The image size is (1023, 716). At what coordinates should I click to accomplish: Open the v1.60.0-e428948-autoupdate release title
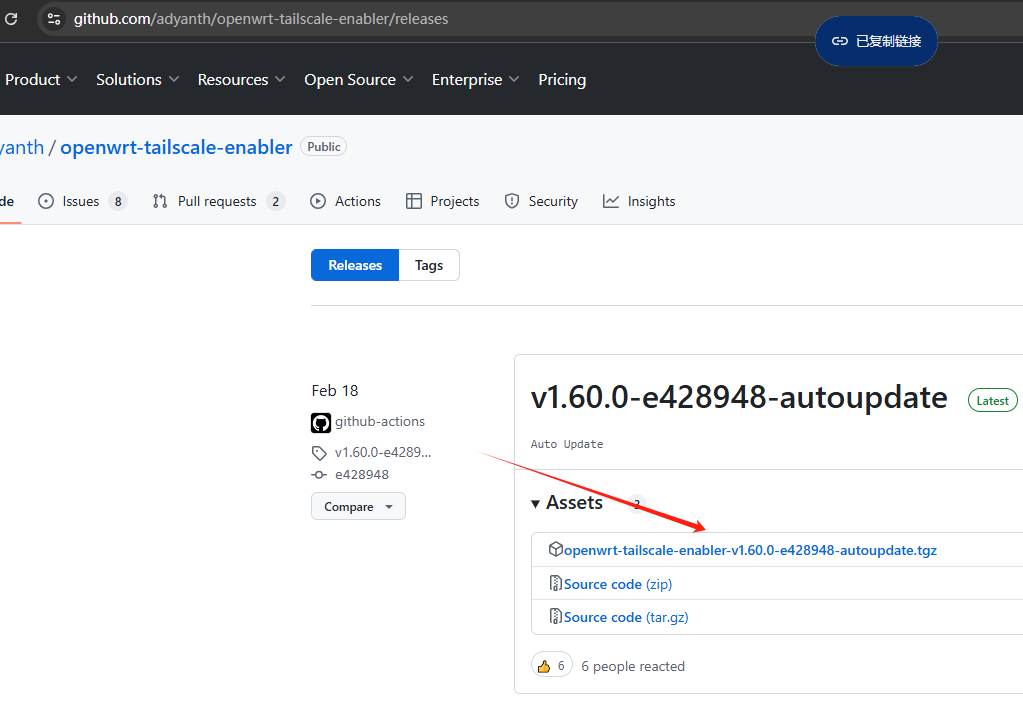click(x=739, y=397)
